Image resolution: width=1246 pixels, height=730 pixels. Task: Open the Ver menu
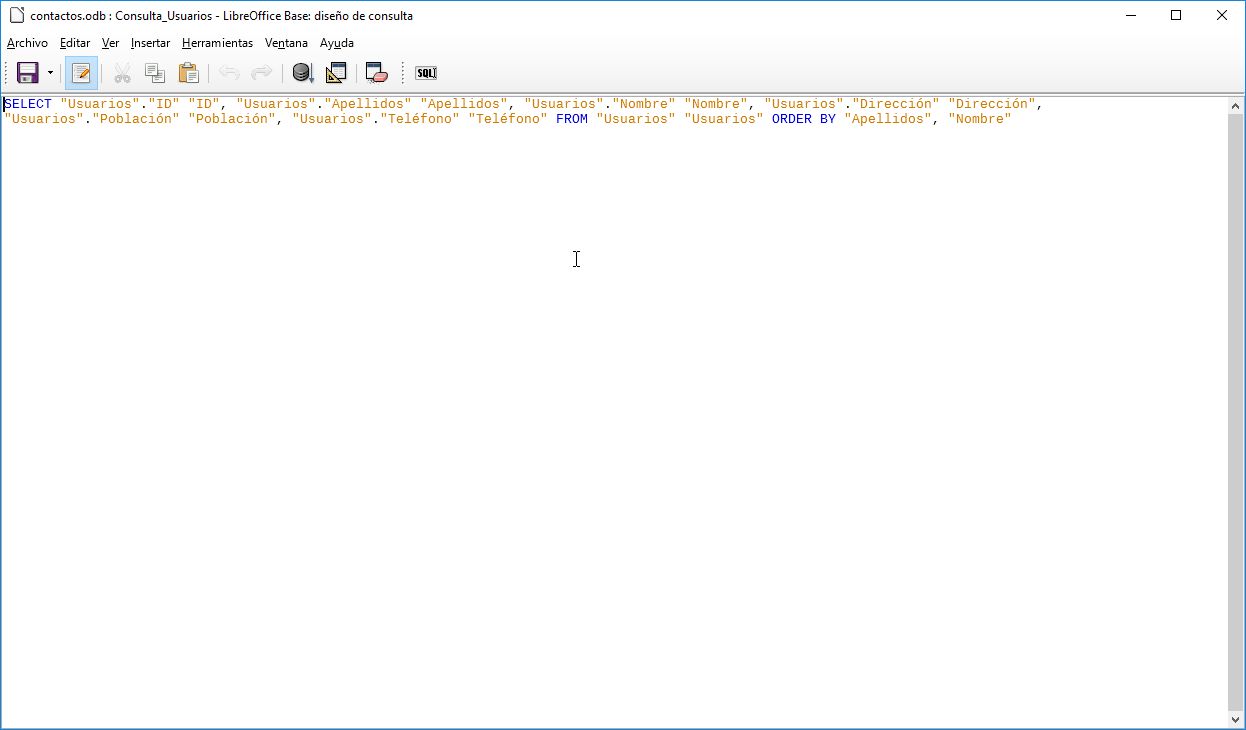pos(110,43)
